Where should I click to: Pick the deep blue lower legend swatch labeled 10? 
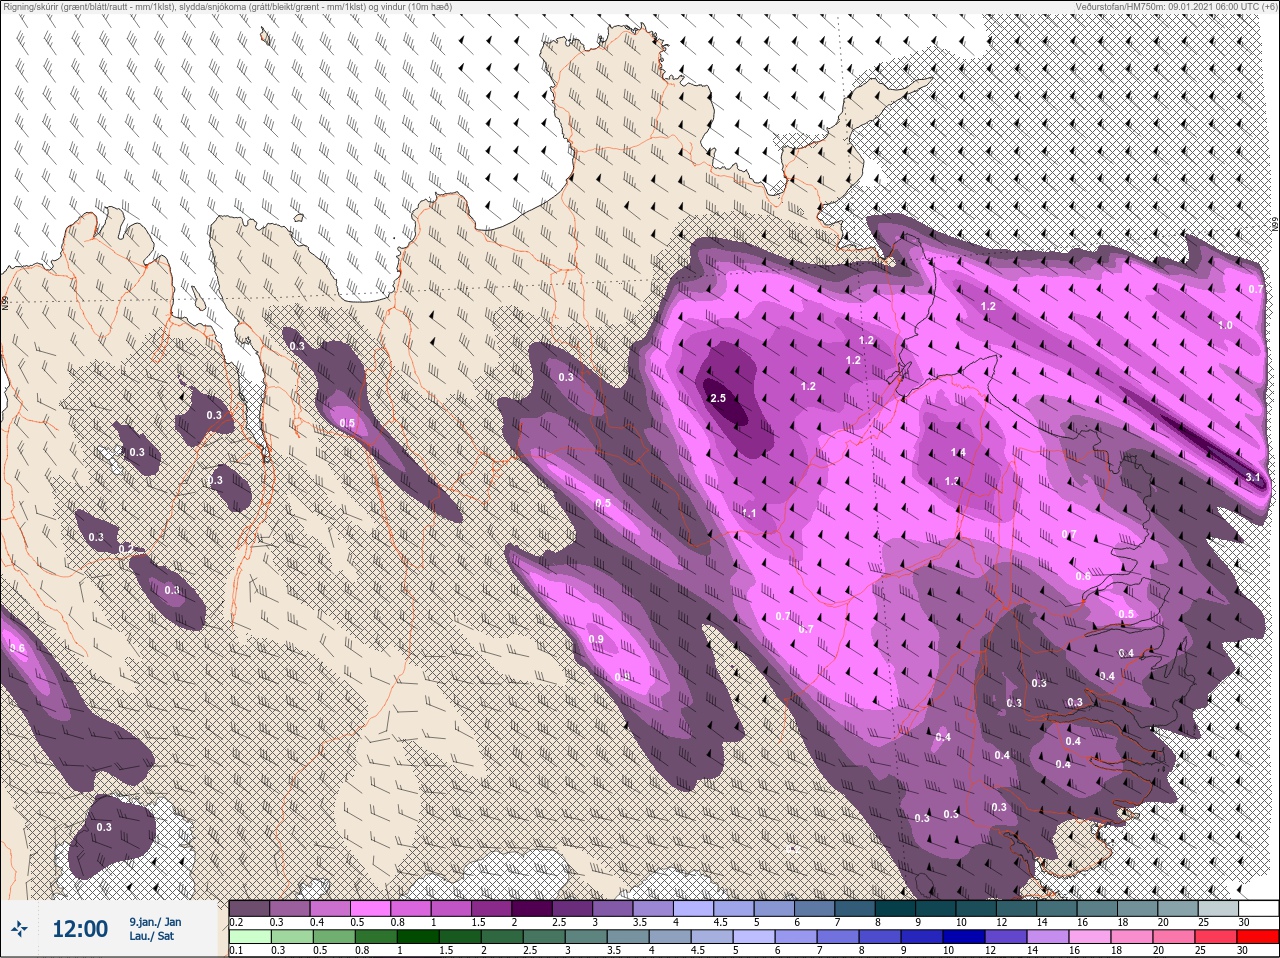[964, 937]
